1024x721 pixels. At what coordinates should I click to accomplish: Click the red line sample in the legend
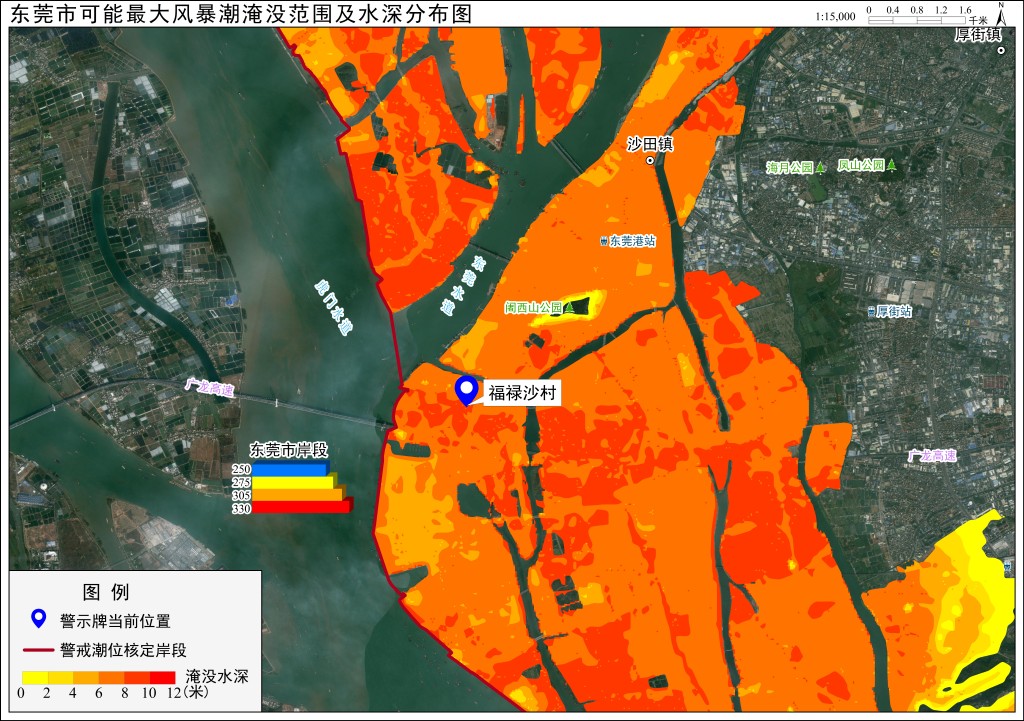pos(38,650)
